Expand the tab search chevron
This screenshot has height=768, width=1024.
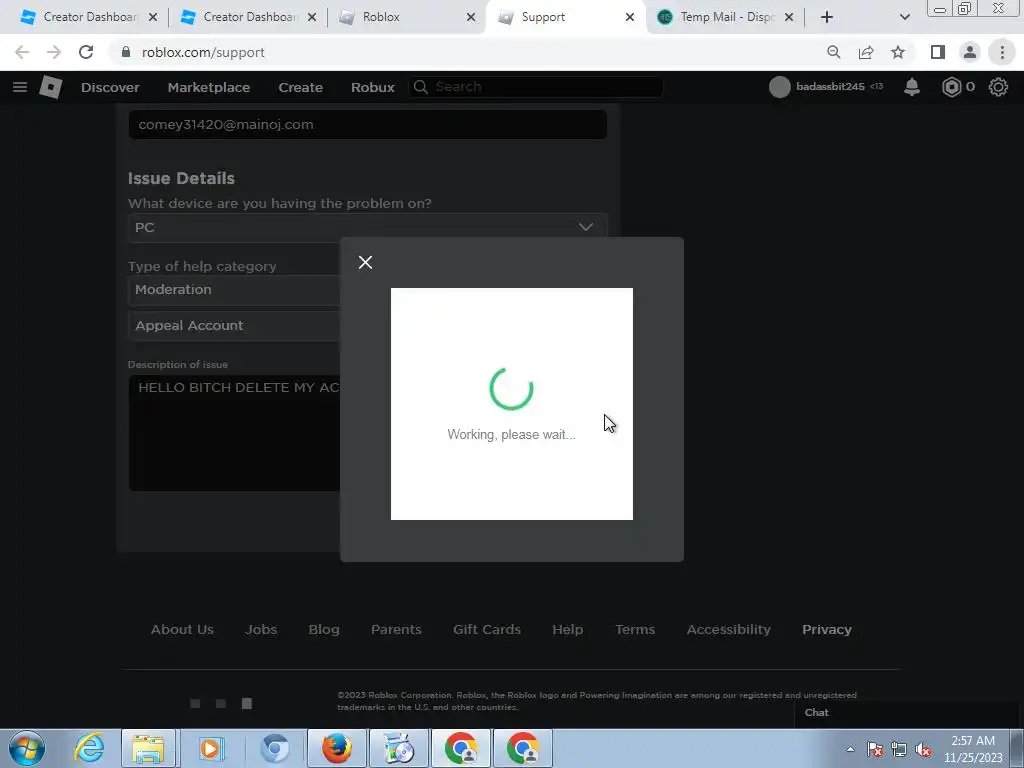(x=904, y=17)
